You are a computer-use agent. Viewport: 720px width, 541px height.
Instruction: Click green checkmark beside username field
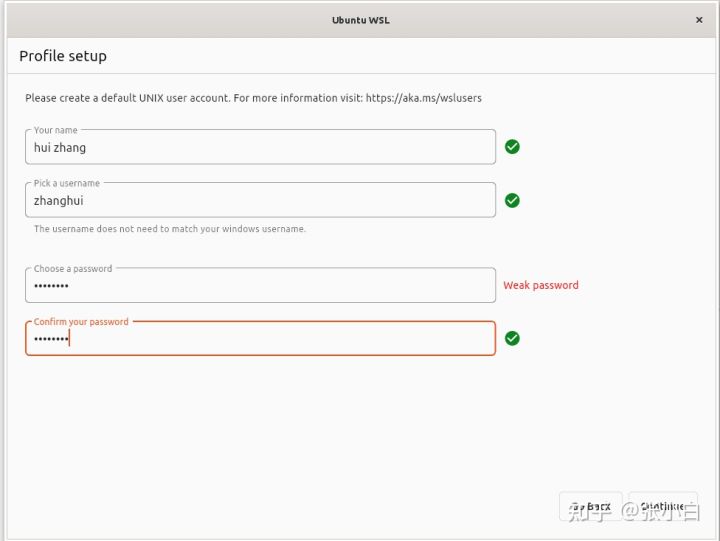(512, 200)
